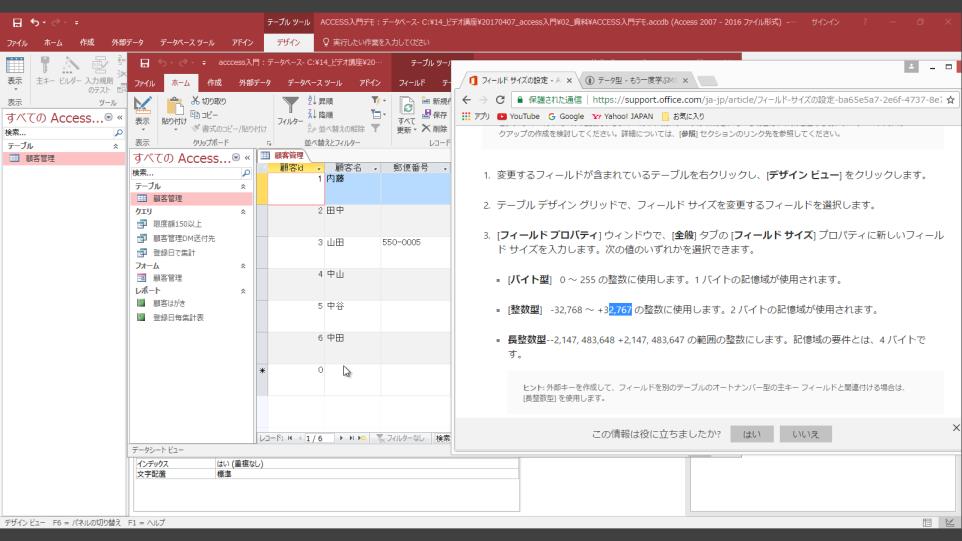
Task: Open navigation pane dropdown in front Access window
Action: (236, 158)
